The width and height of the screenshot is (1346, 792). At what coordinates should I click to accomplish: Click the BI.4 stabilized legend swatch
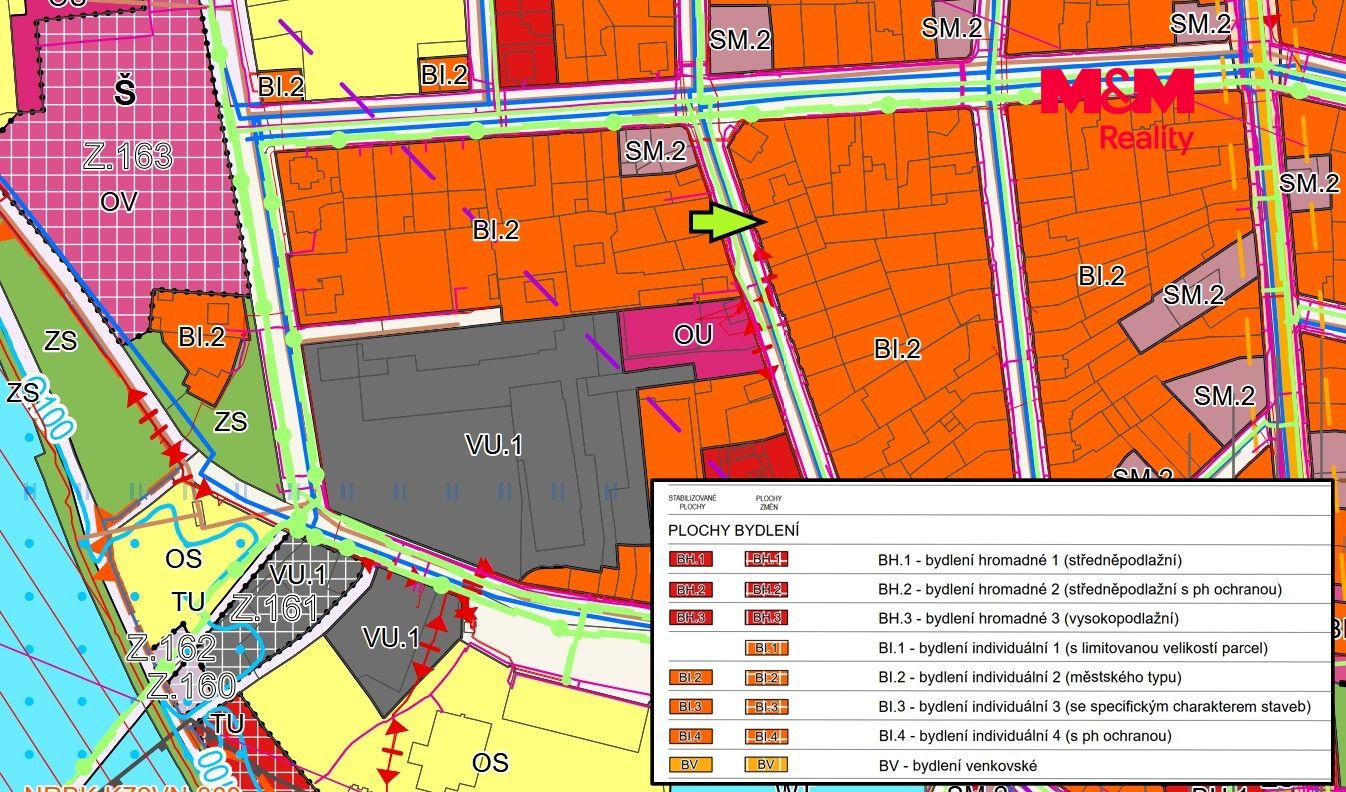(x=690, y=736)
